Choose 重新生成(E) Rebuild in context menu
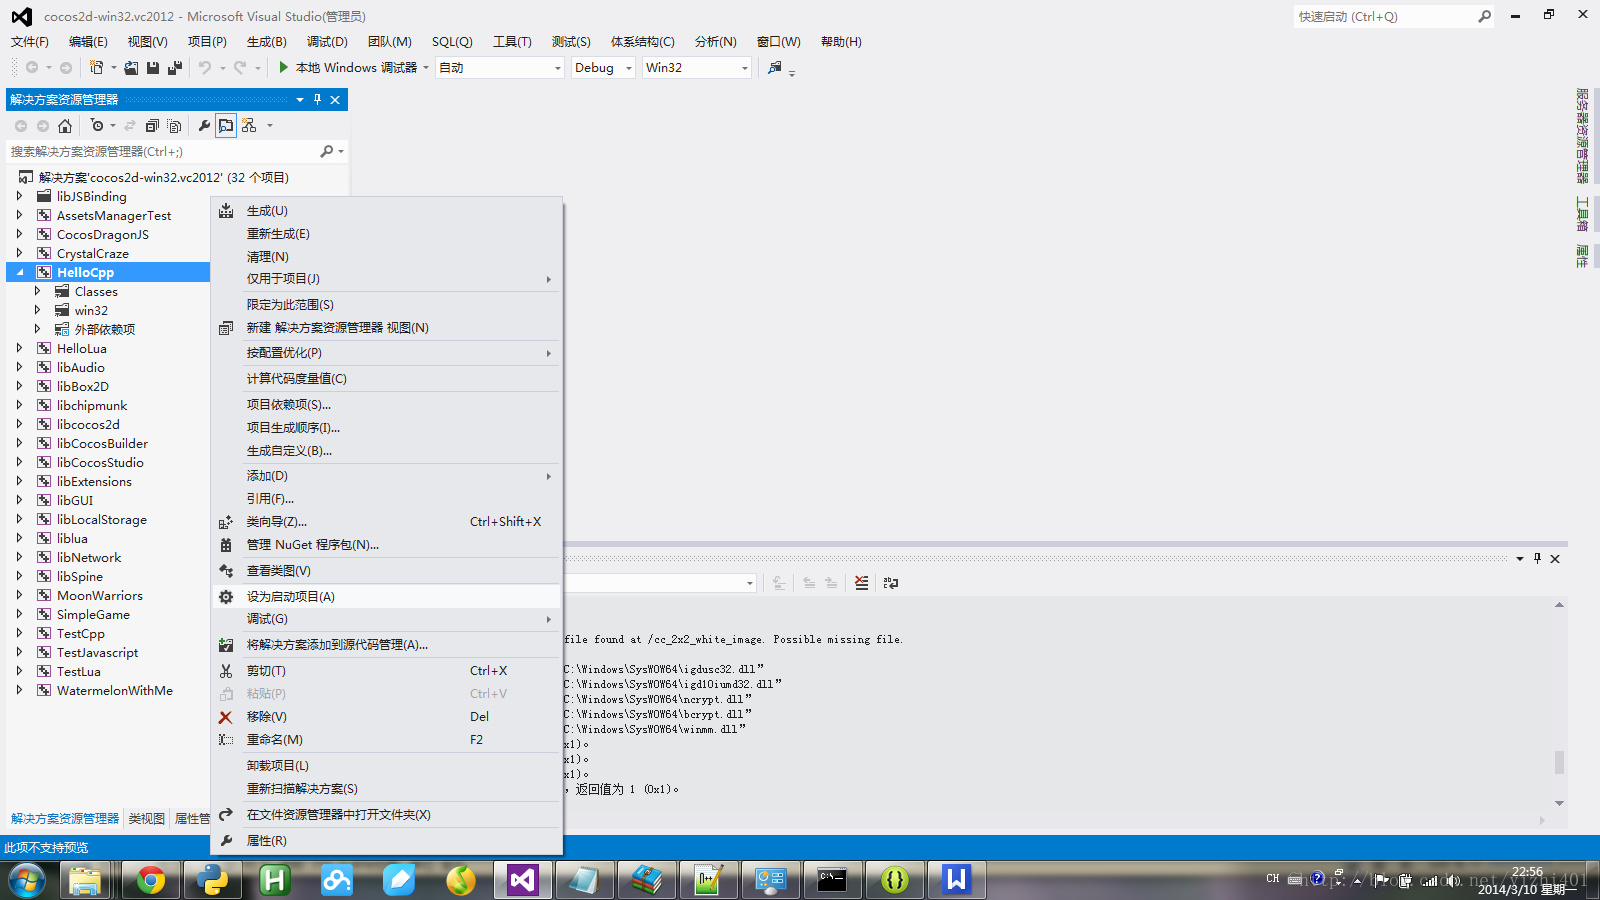 387,234
